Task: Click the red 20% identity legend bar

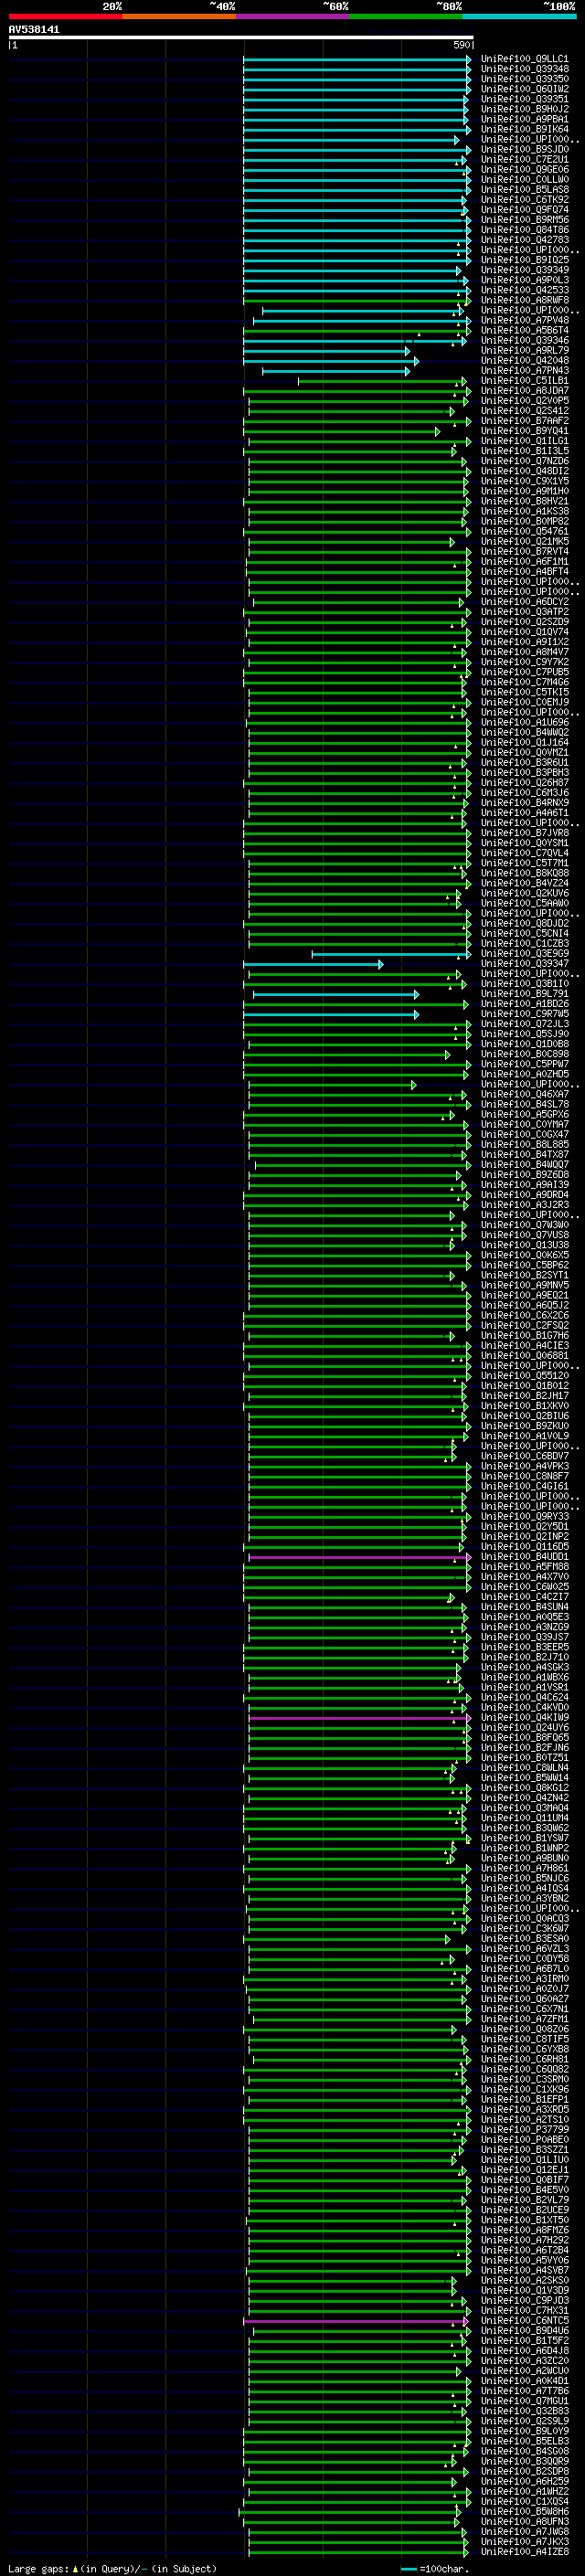Action: pyautogui.click(x=65, y=16)
